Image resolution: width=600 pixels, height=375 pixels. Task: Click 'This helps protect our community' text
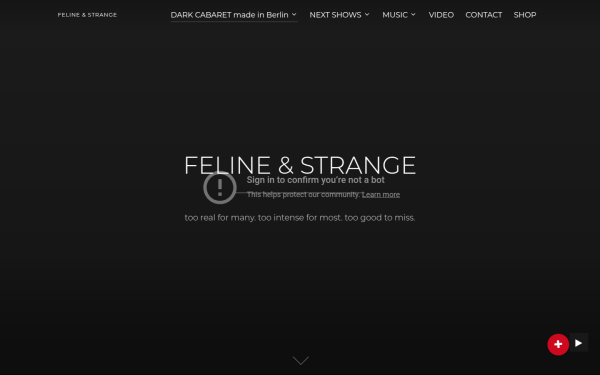[303, 195]
